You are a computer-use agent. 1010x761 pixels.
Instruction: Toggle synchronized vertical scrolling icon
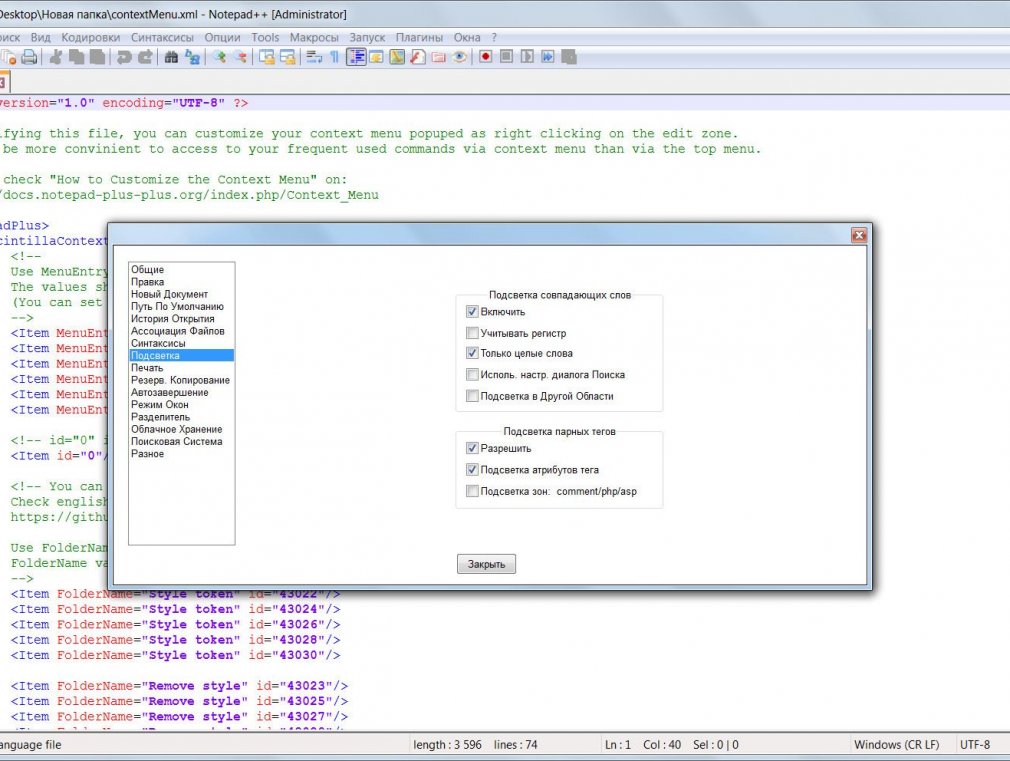(267, 57)
